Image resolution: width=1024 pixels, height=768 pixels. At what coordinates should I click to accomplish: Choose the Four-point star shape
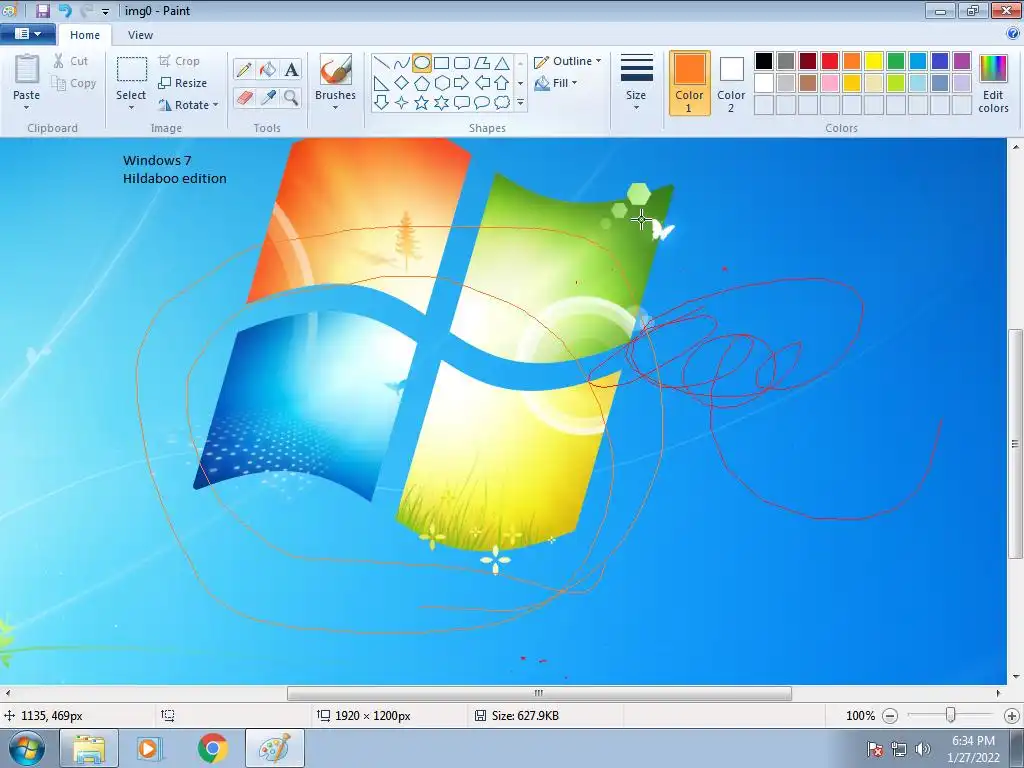point(402,103)
